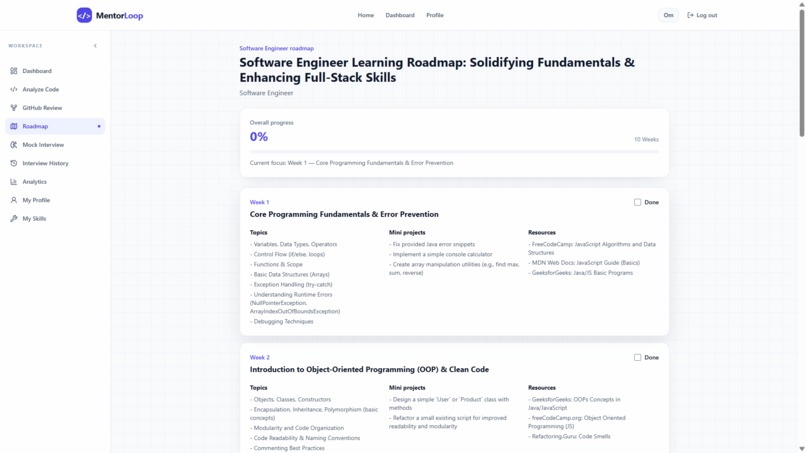Click Modularity and Code Organization topic
806x453 pixels.
[x=297, y=428]
